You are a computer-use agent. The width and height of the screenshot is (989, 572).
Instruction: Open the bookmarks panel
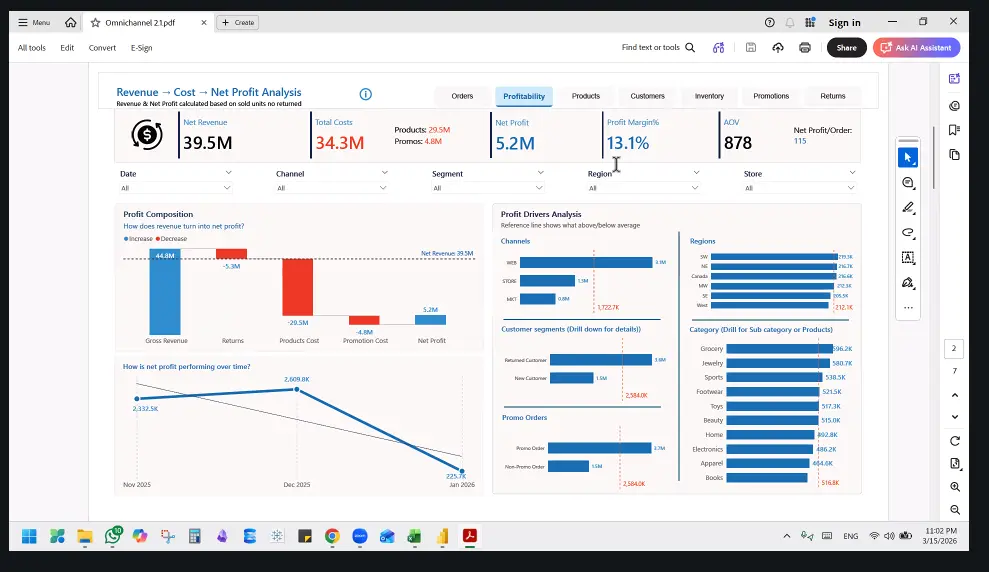coord(954,130)
